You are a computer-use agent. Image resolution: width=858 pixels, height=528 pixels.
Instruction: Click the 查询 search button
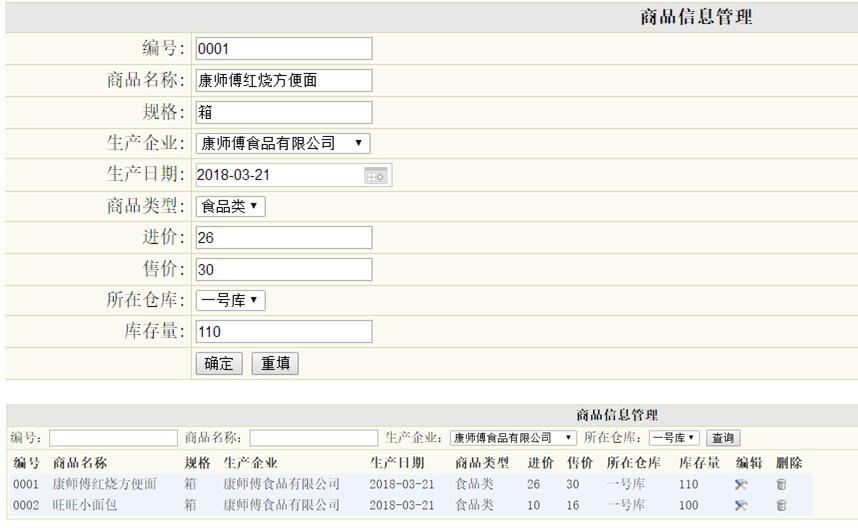click(723, 438)
